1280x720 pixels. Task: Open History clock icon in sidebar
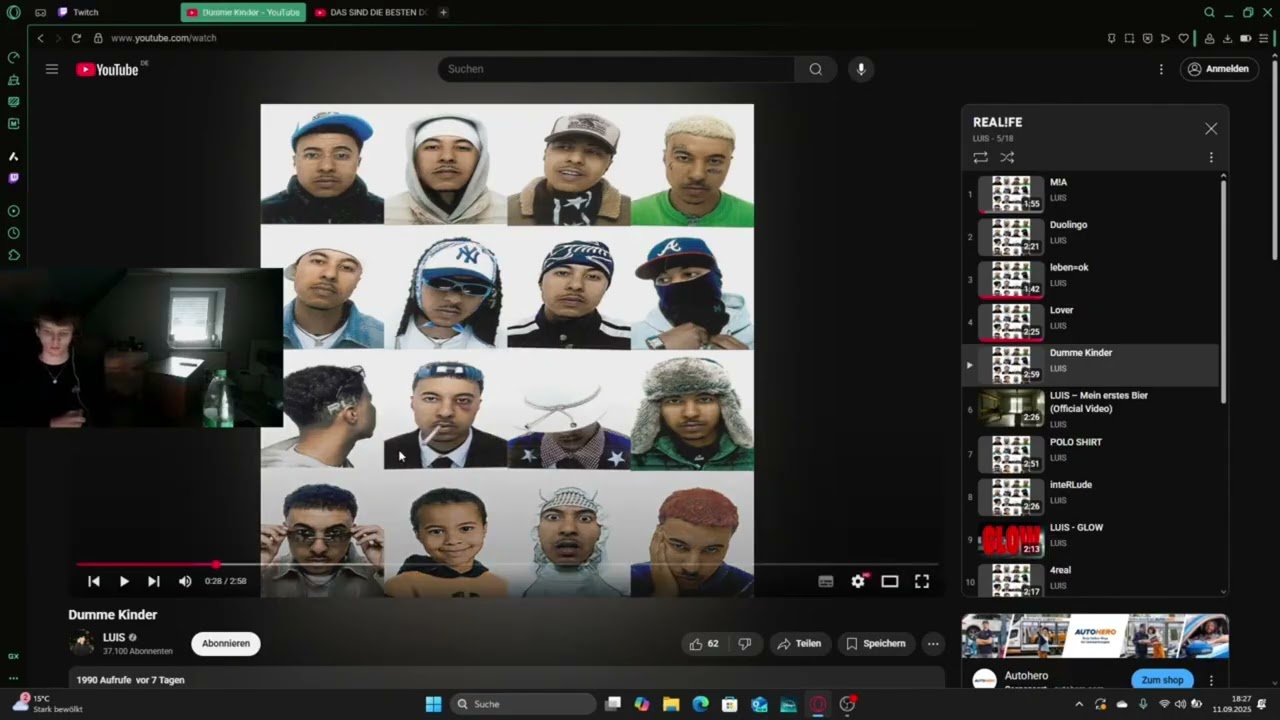pyautogui.click(x=14, y=233)
